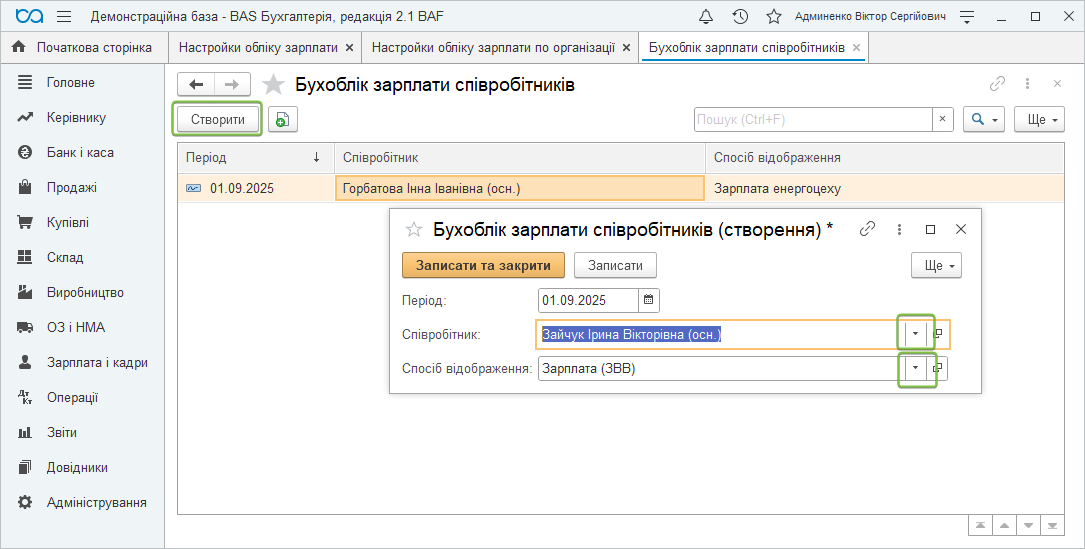The width and height of the screenshot is (1085, 549).
Task: Click the calendar picker next to Період
Action: 649,300
